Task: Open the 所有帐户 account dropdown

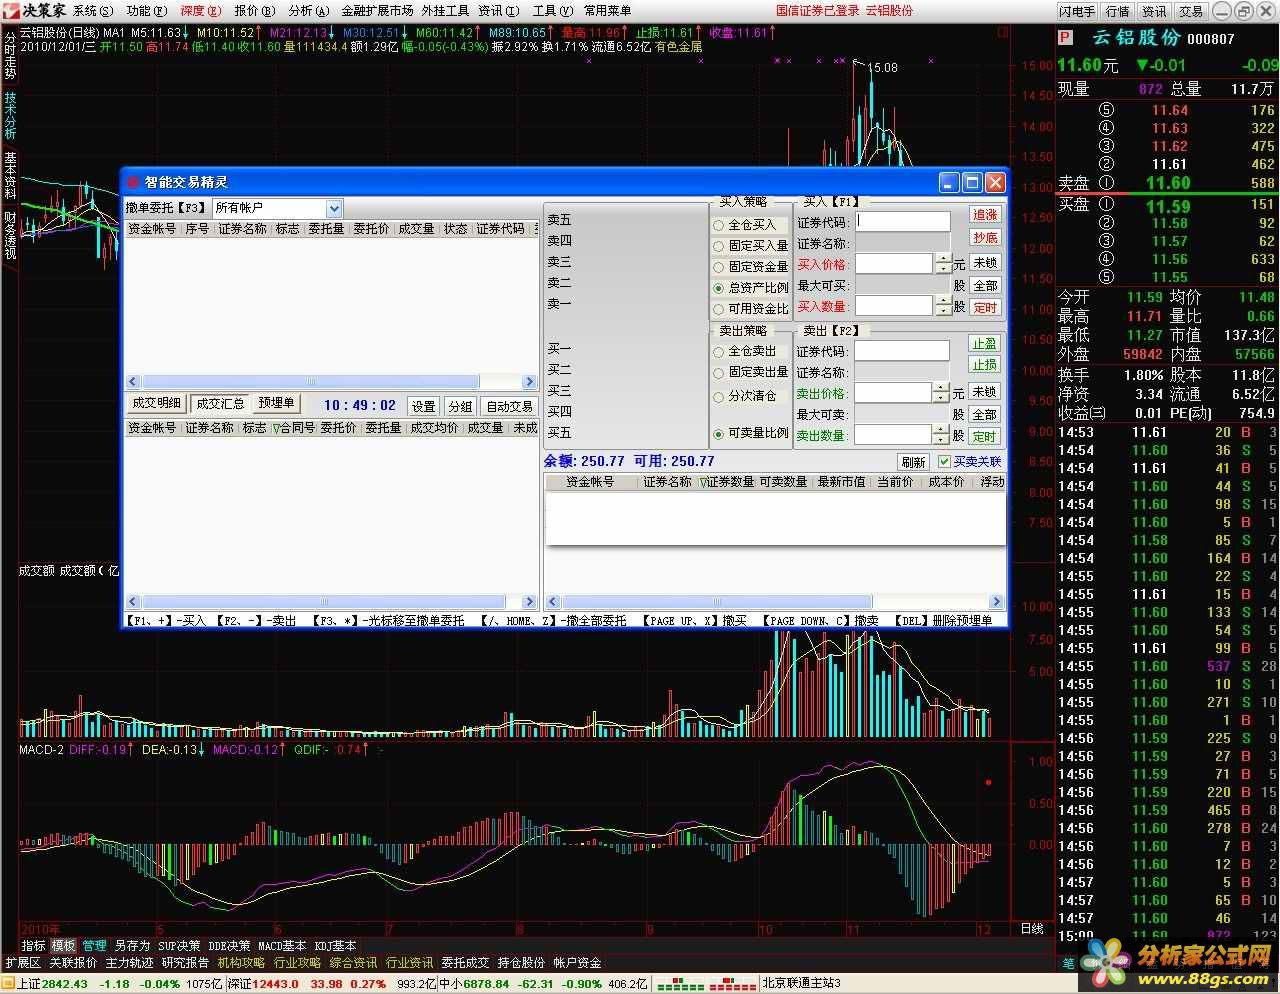Action: pyautogui.click(x=334, y=208)
